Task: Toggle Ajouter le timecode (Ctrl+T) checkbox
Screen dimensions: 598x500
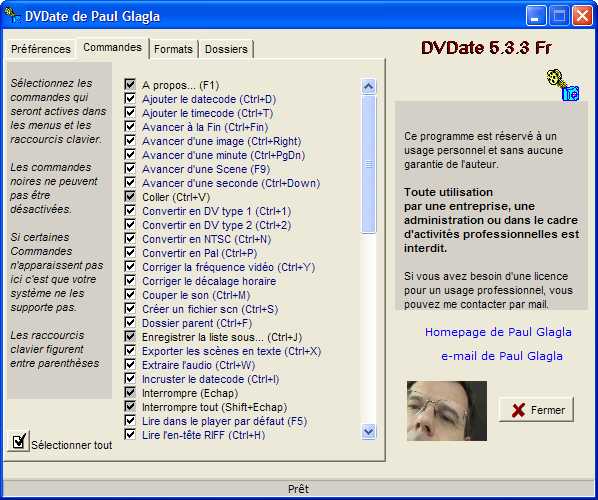Action: (x=130, y=113)
